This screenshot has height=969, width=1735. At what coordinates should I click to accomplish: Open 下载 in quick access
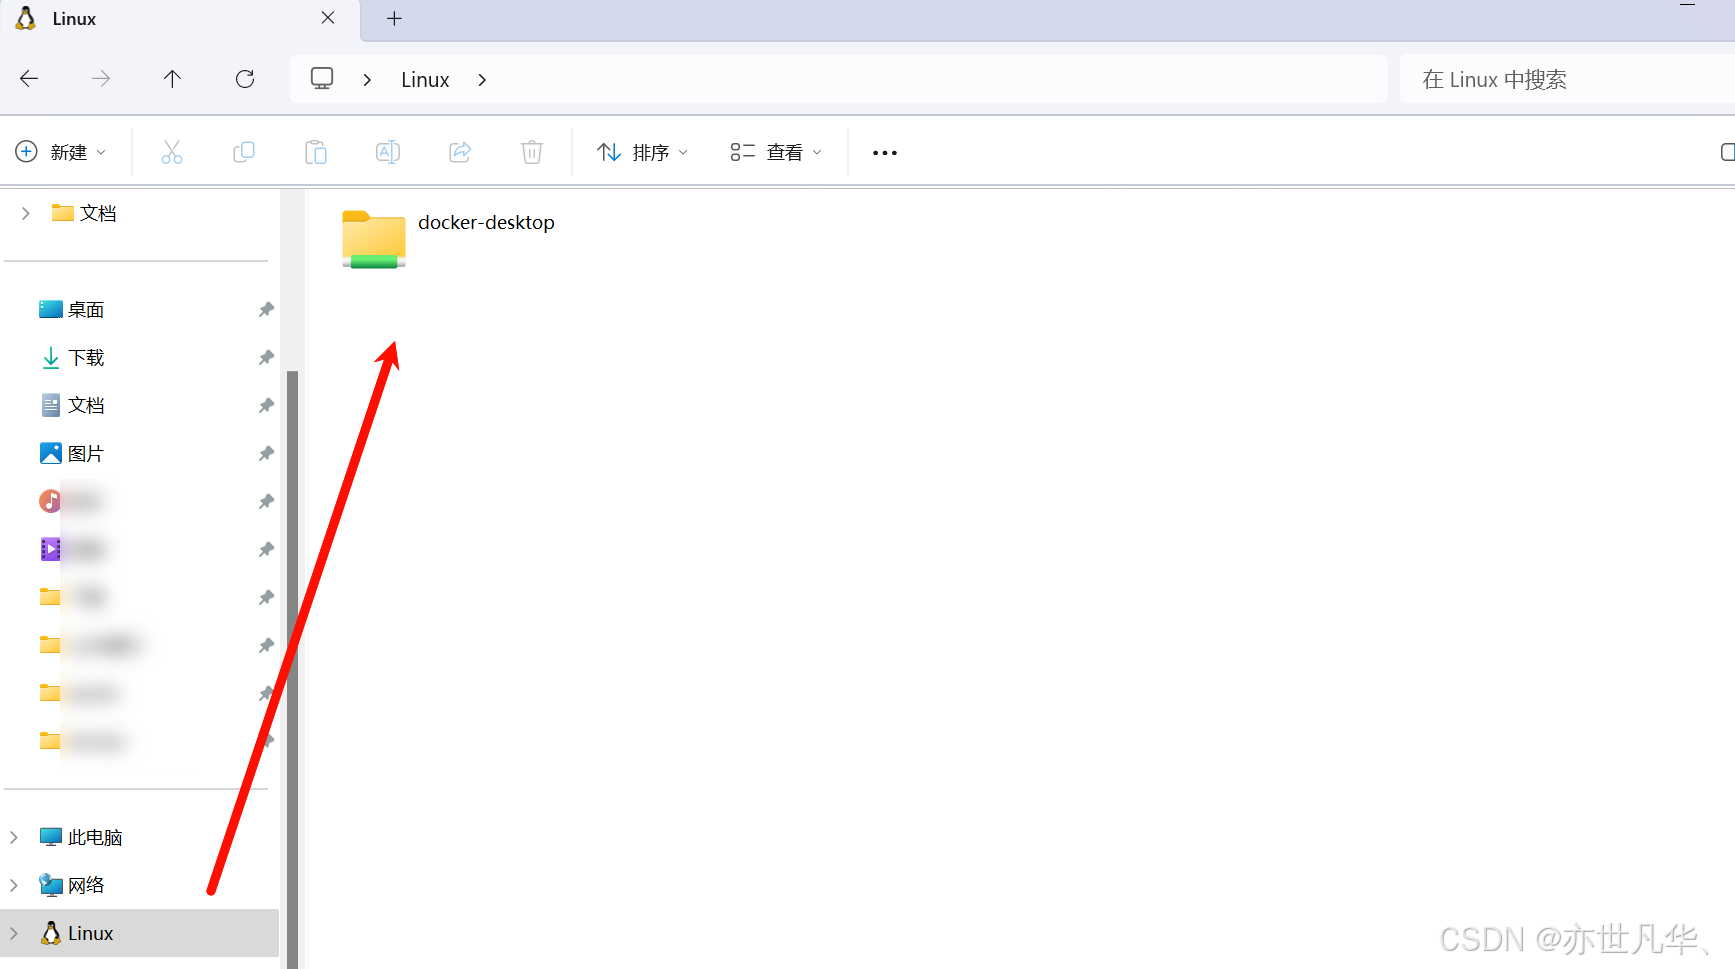point(71,358)
